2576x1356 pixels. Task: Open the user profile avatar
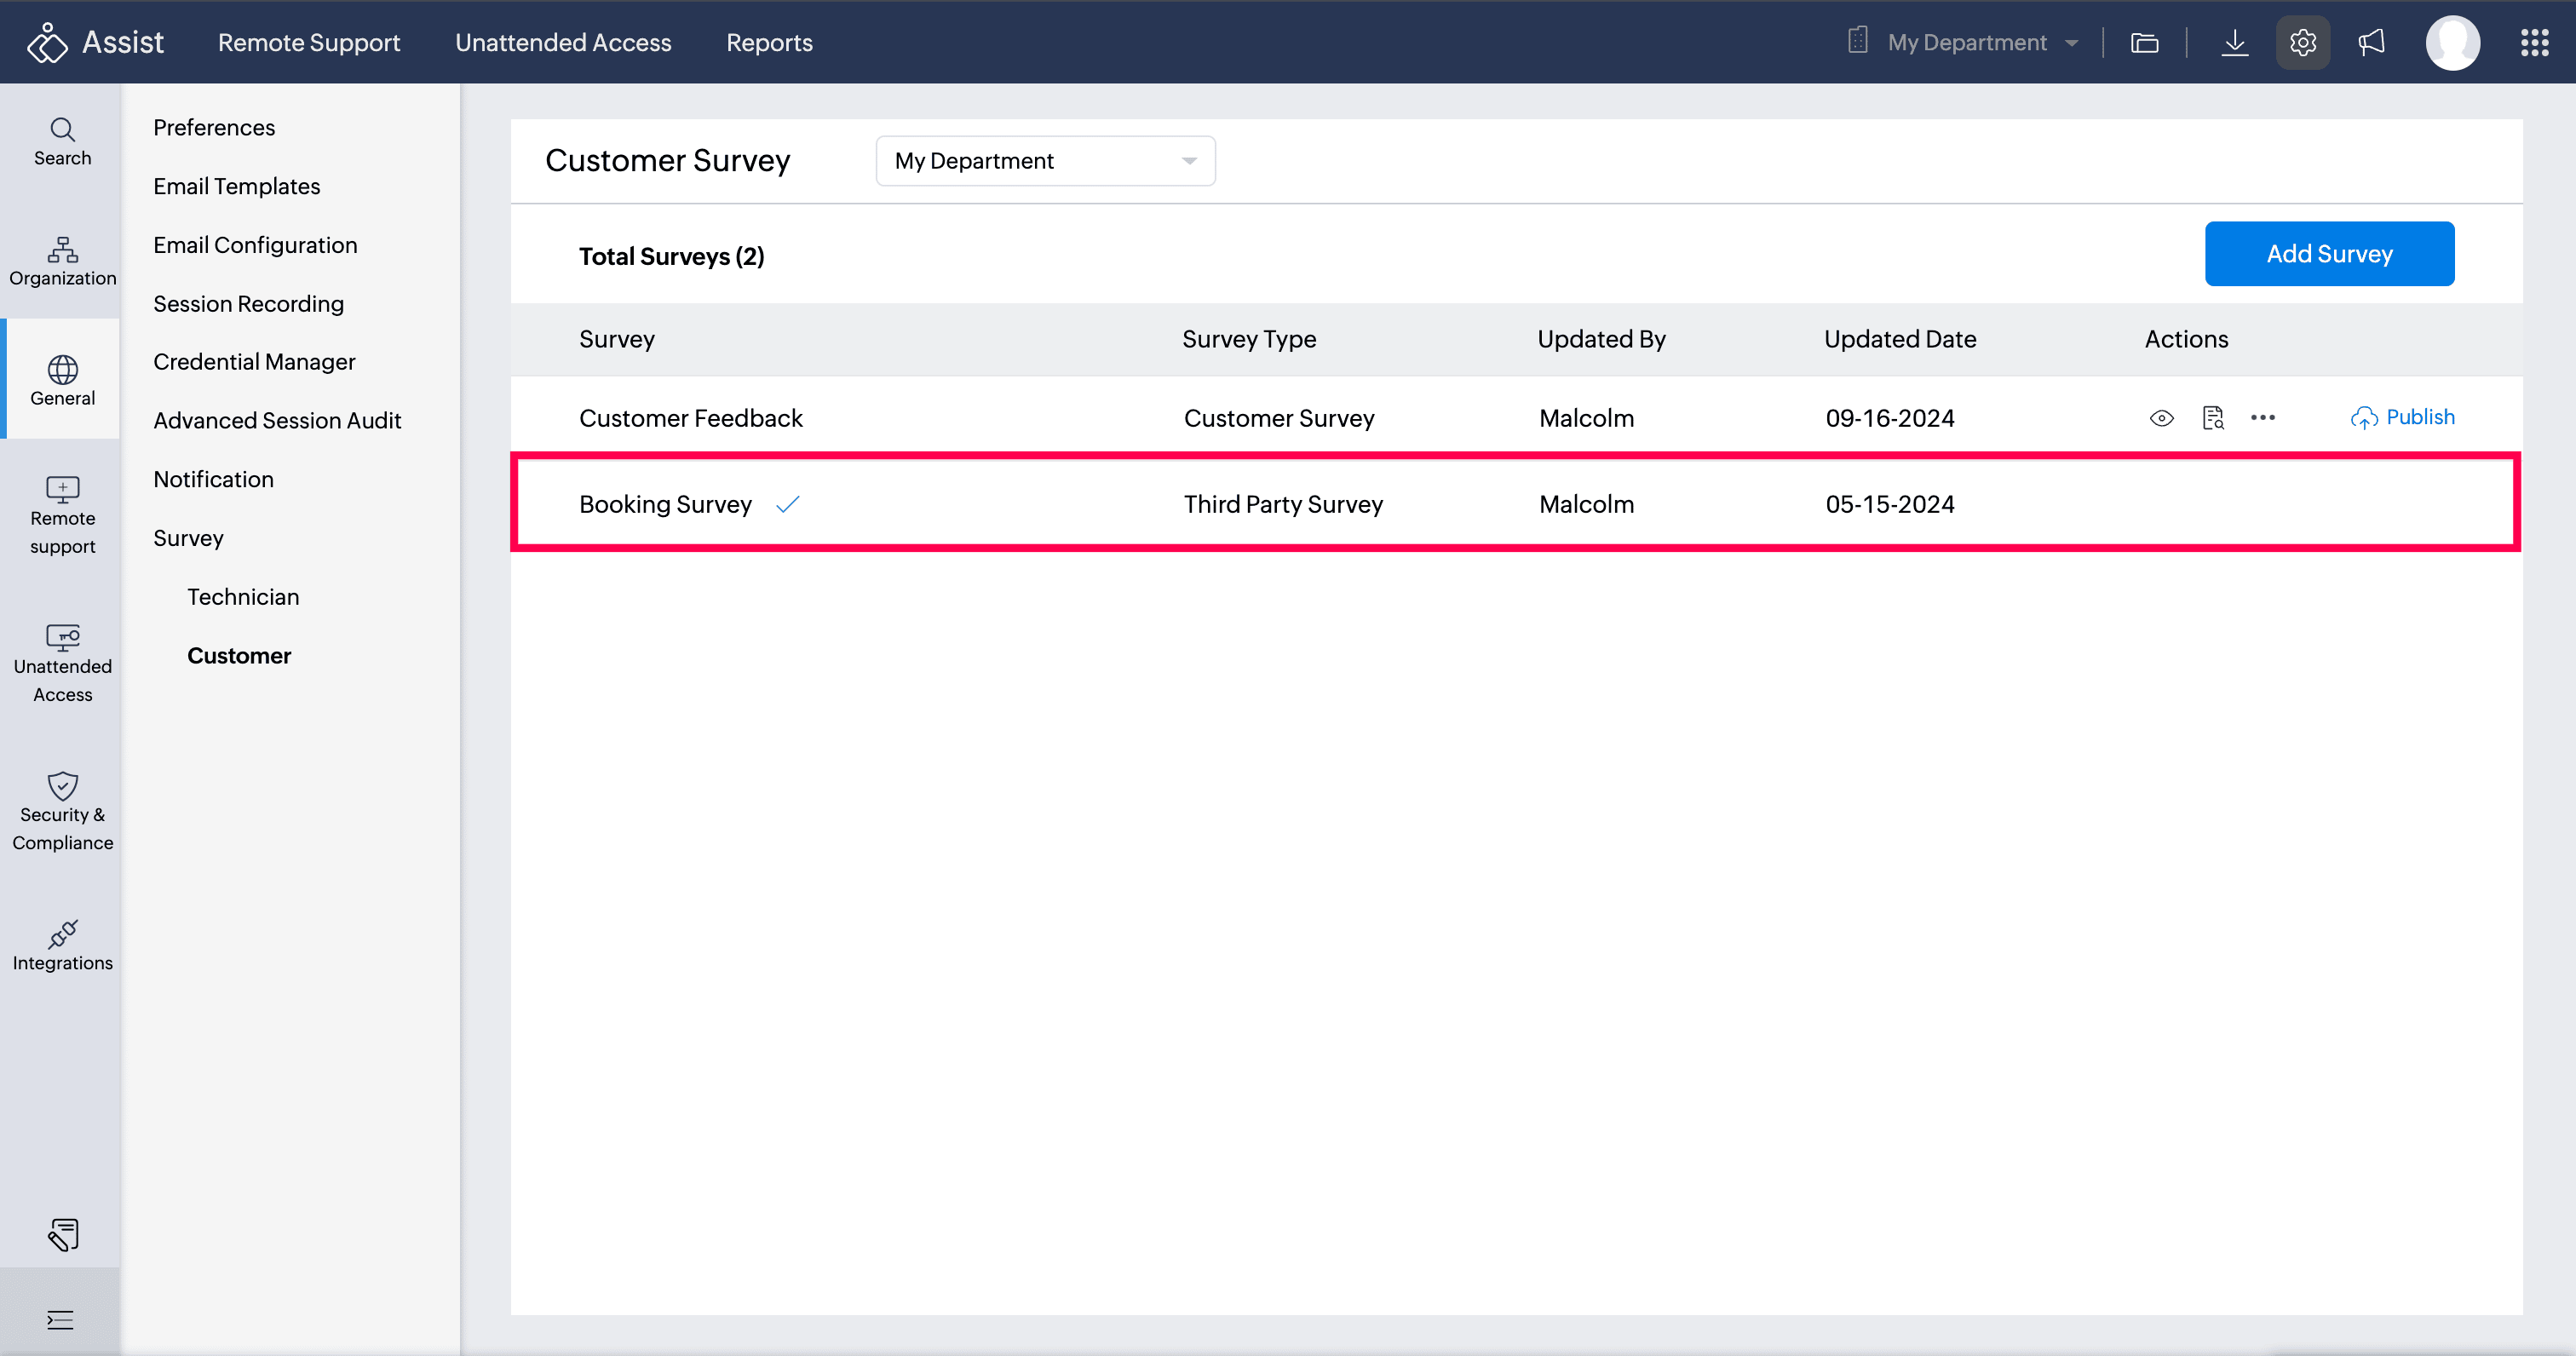pyautogui.click(x=2452, y=42)
